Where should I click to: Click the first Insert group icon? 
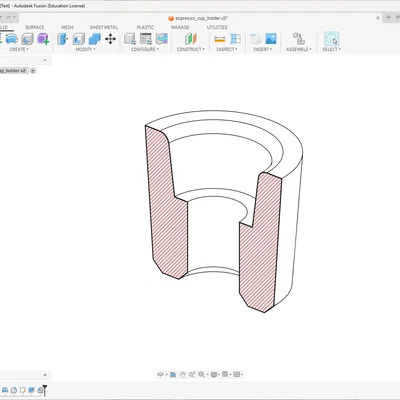(x=255, y=39)
